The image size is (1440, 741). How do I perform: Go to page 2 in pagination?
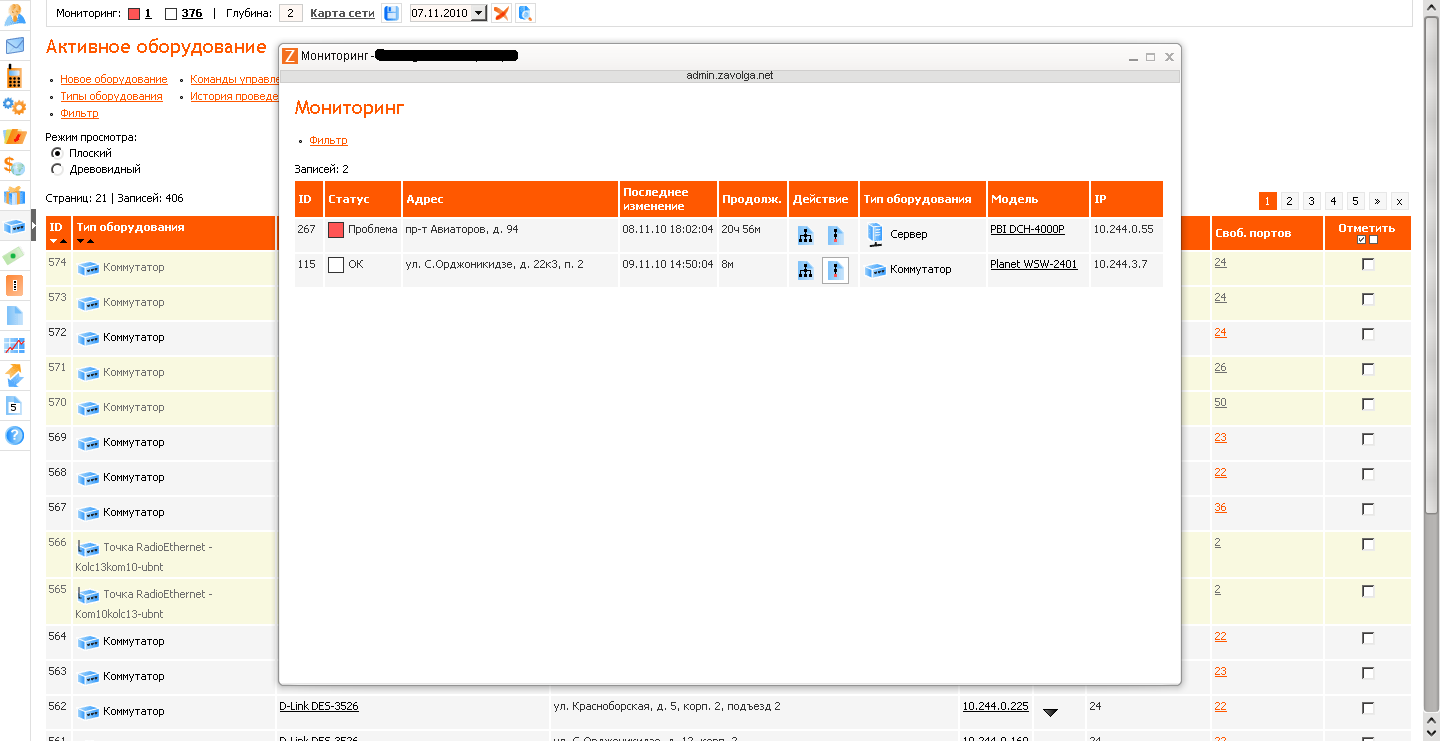[1290, 201]
